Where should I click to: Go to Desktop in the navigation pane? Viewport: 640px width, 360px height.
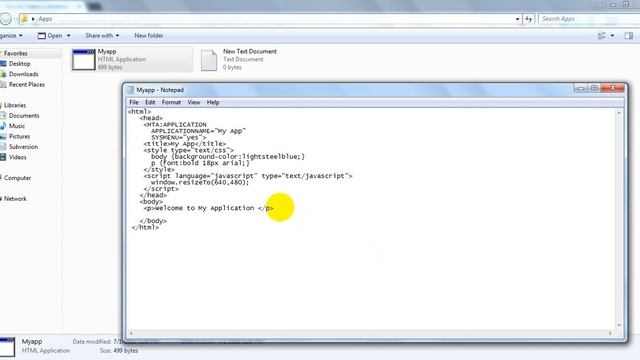(x=19, y=64)
